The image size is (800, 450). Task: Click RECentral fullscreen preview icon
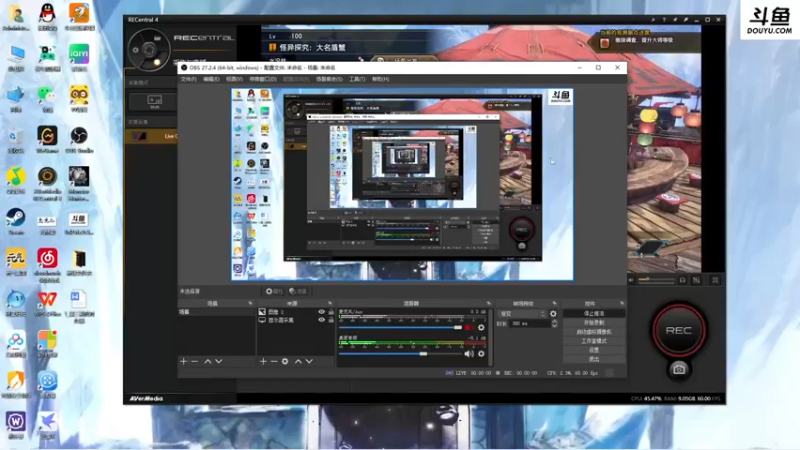(x=715, y=280)
